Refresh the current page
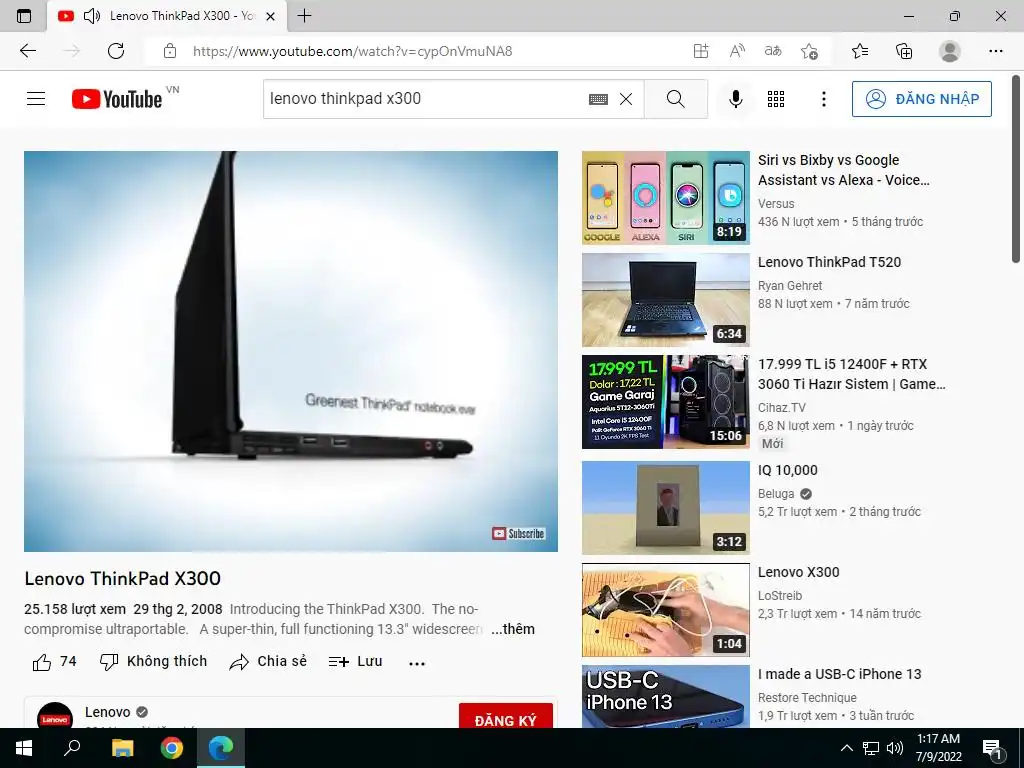 [x=116, y=51]
